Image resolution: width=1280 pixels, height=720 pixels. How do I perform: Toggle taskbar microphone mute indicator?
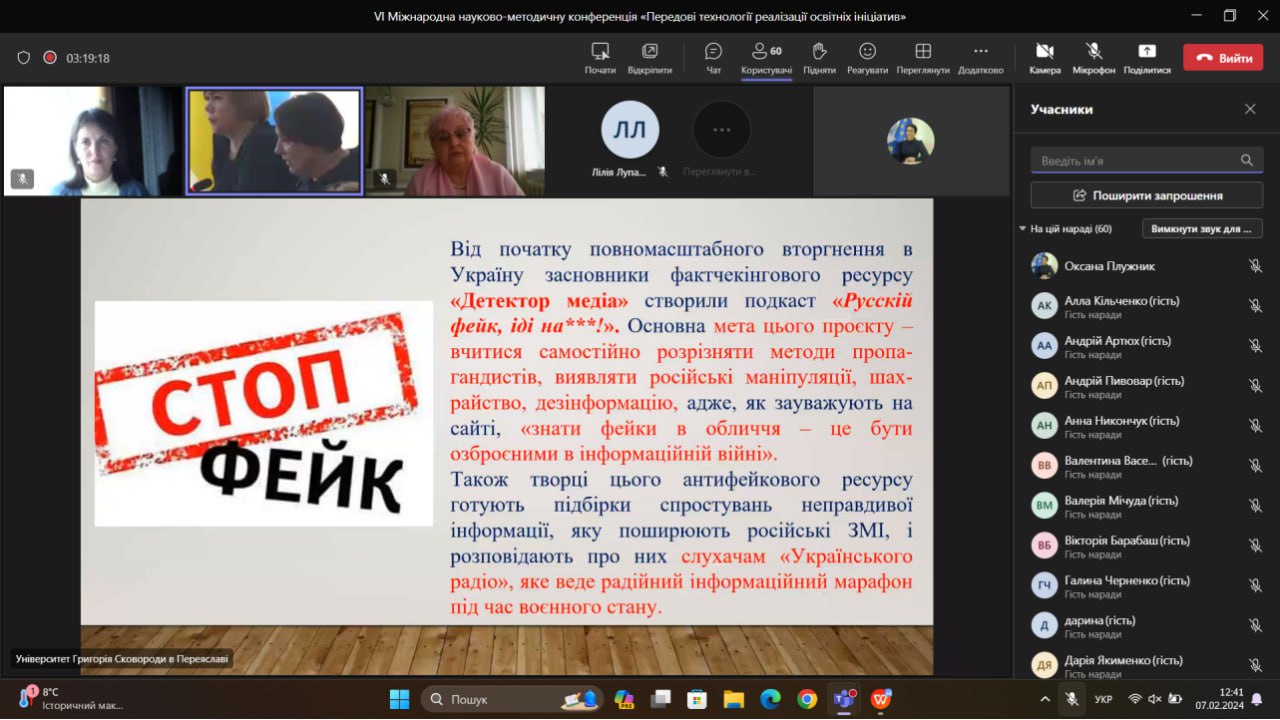(x=1071, y=699)
